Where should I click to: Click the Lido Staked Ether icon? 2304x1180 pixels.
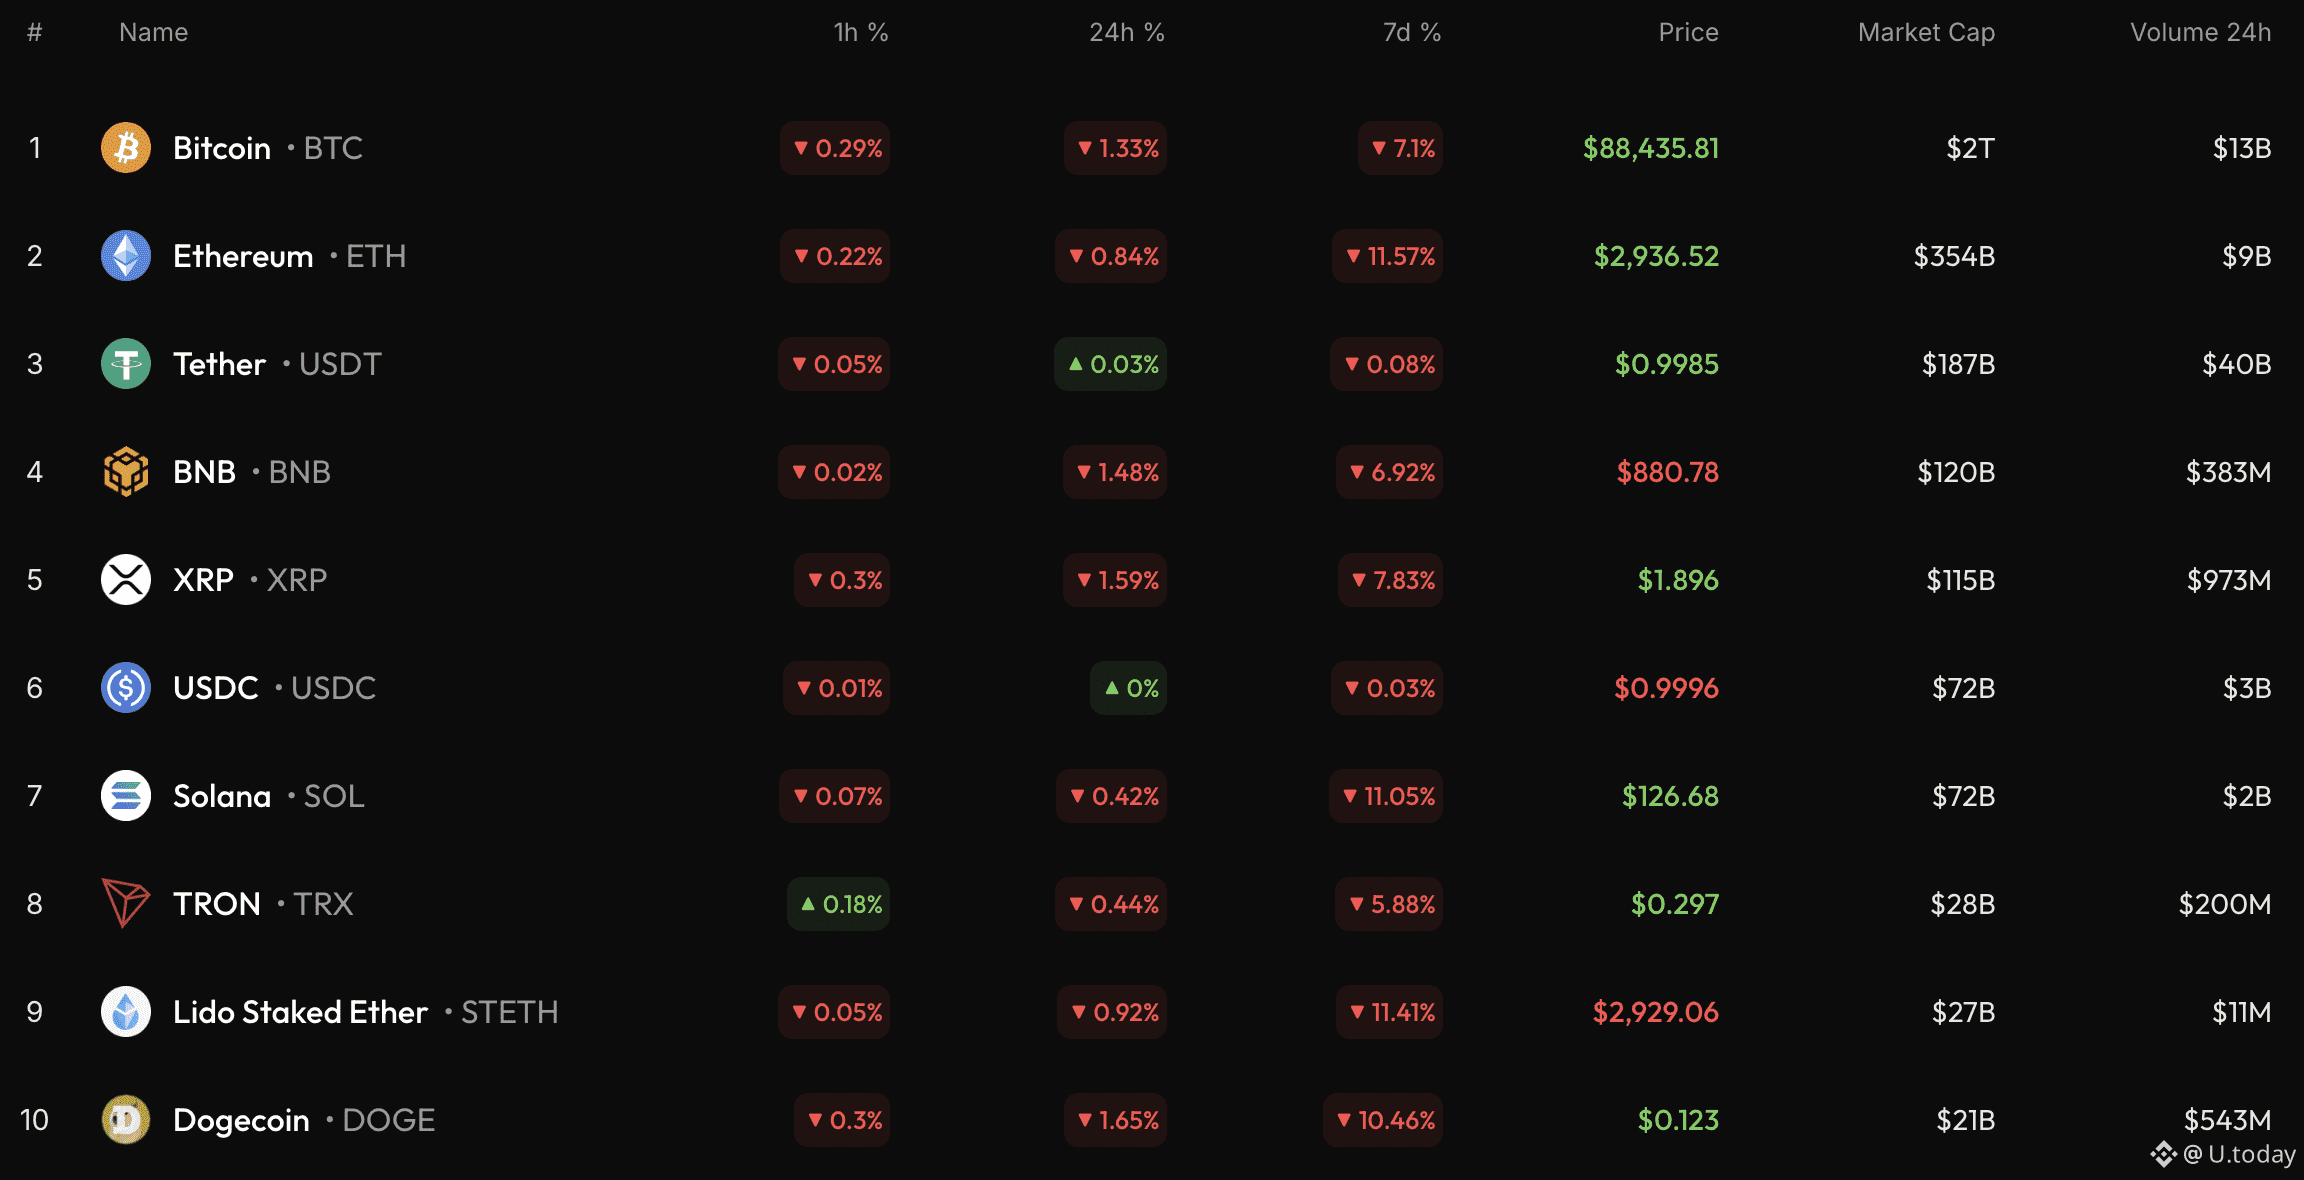click(x=126, y=1012)
